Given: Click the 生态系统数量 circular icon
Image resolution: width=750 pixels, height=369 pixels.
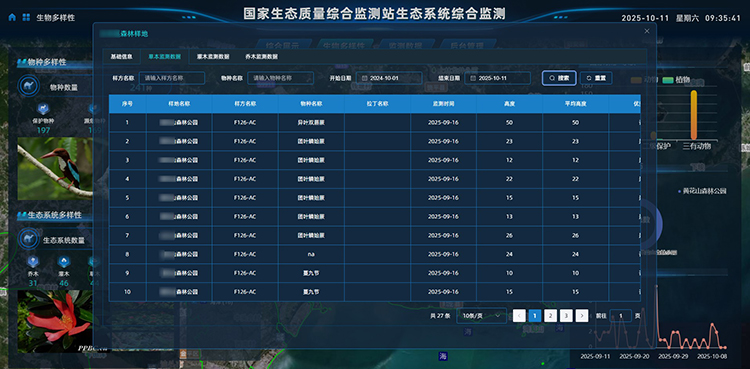Looking at the screenshot, I should (28, 239).
